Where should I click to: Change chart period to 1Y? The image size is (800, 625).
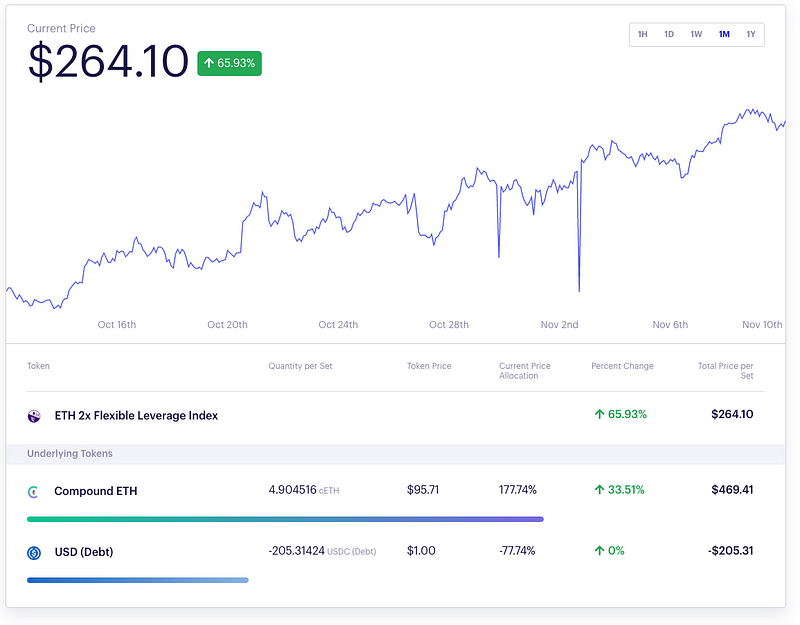point(751,35)
